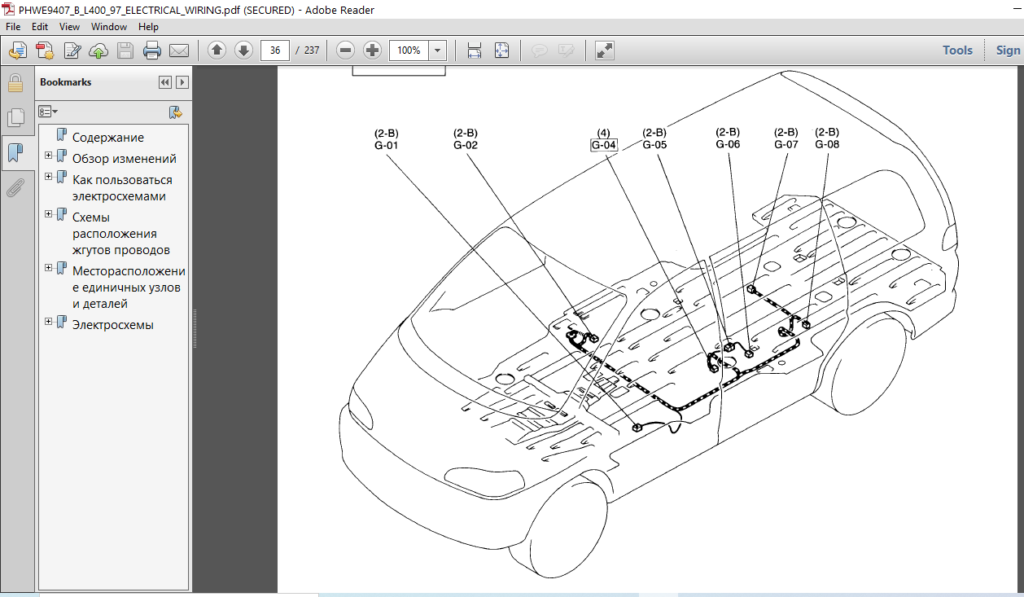
Task: Toggle read mode expand icon
Action: 605,50
